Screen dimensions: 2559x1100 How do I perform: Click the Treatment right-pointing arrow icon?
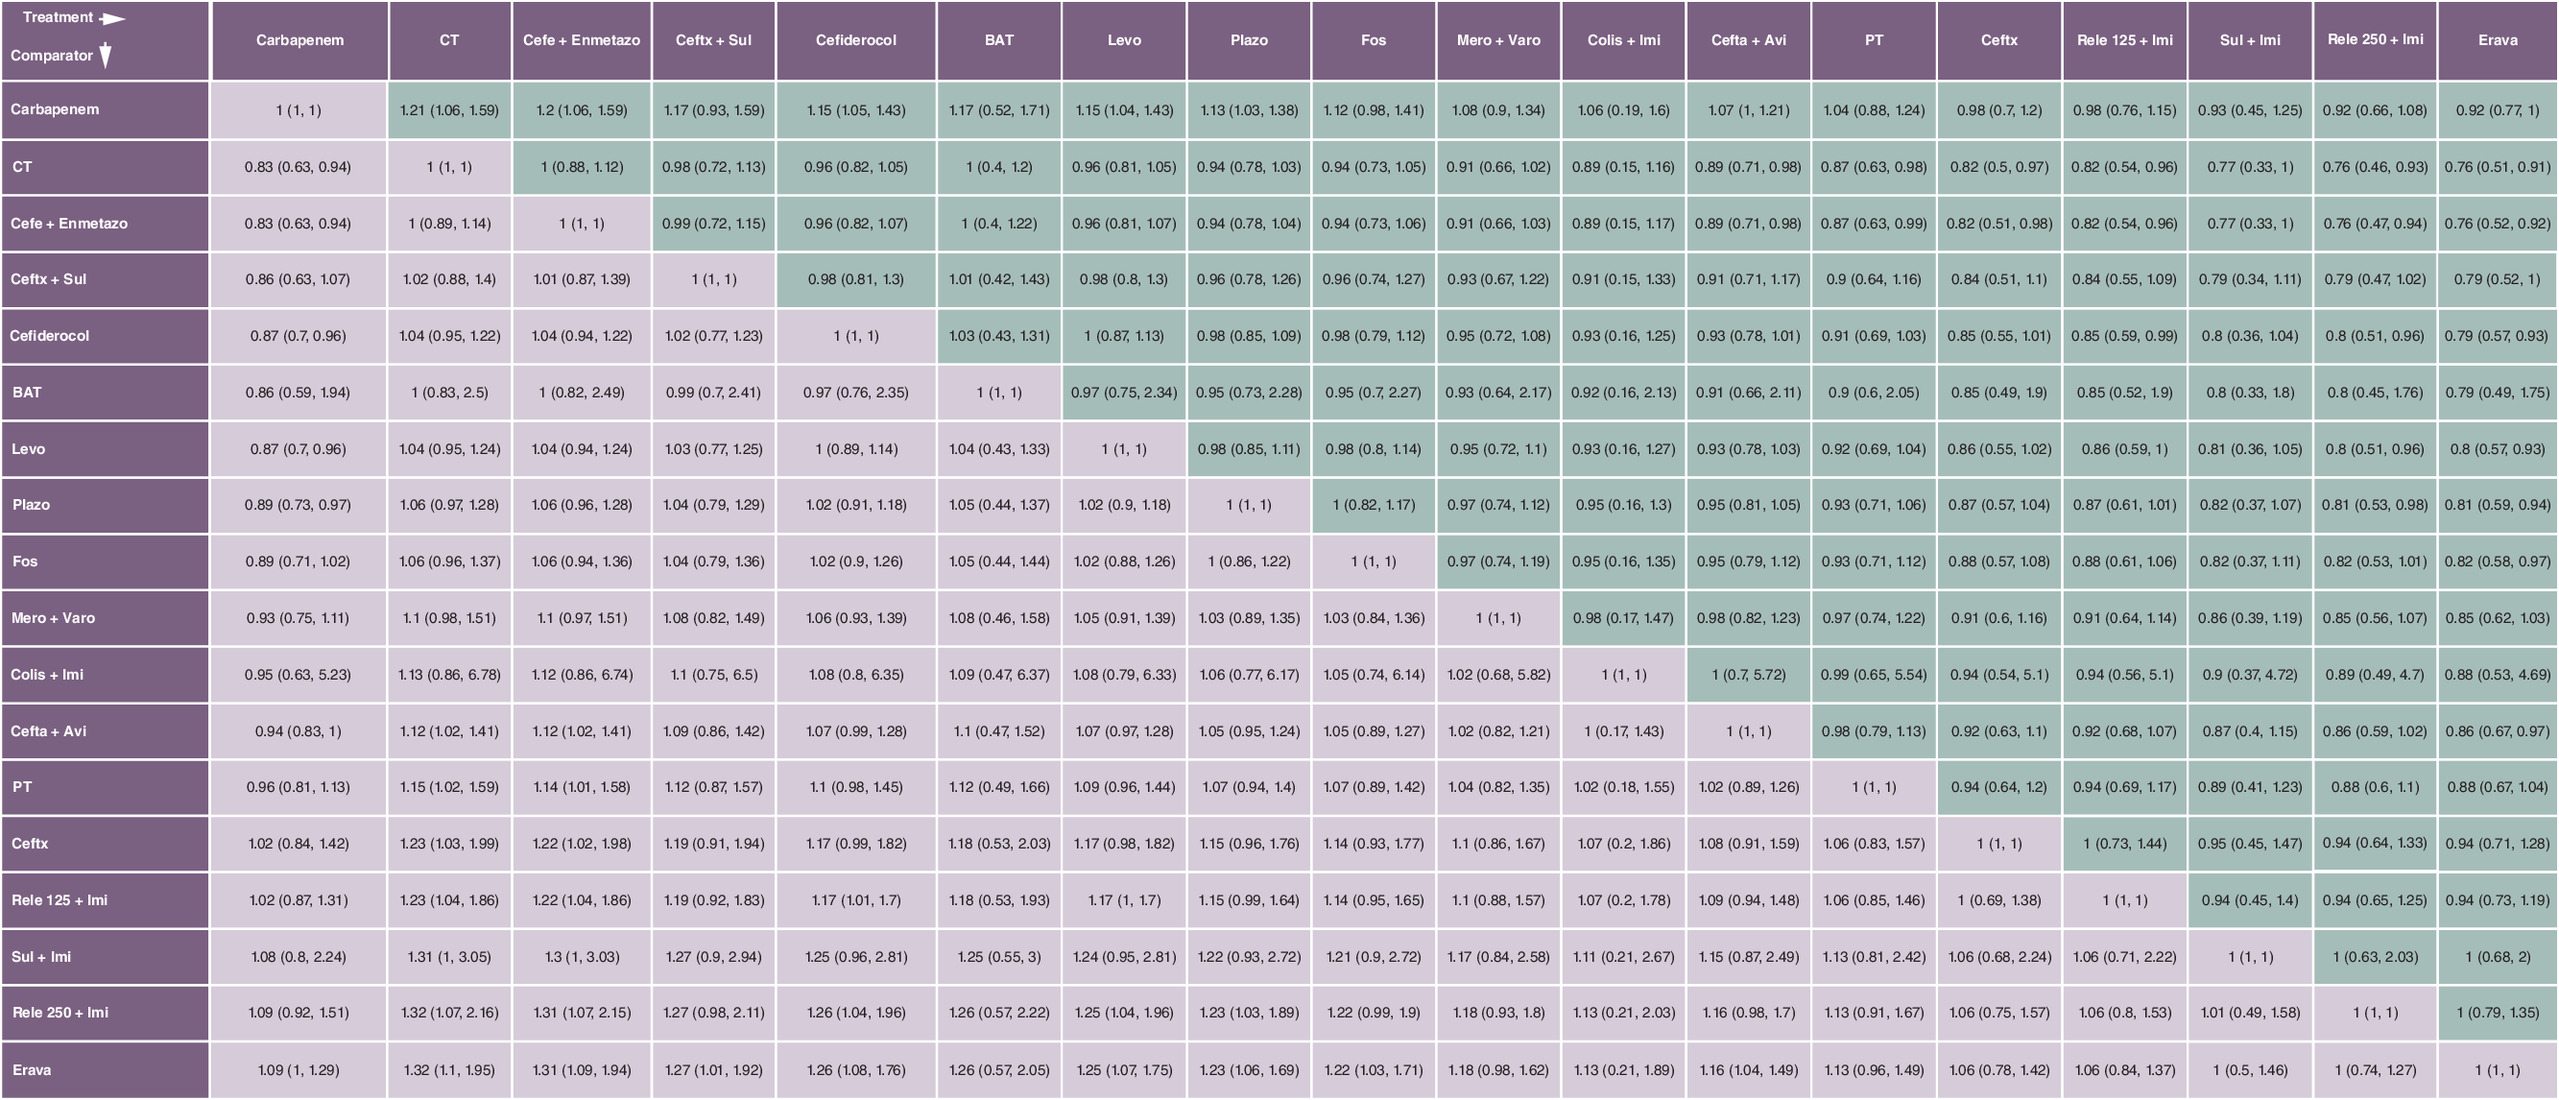pyautogui.click(x=112, y=18)
